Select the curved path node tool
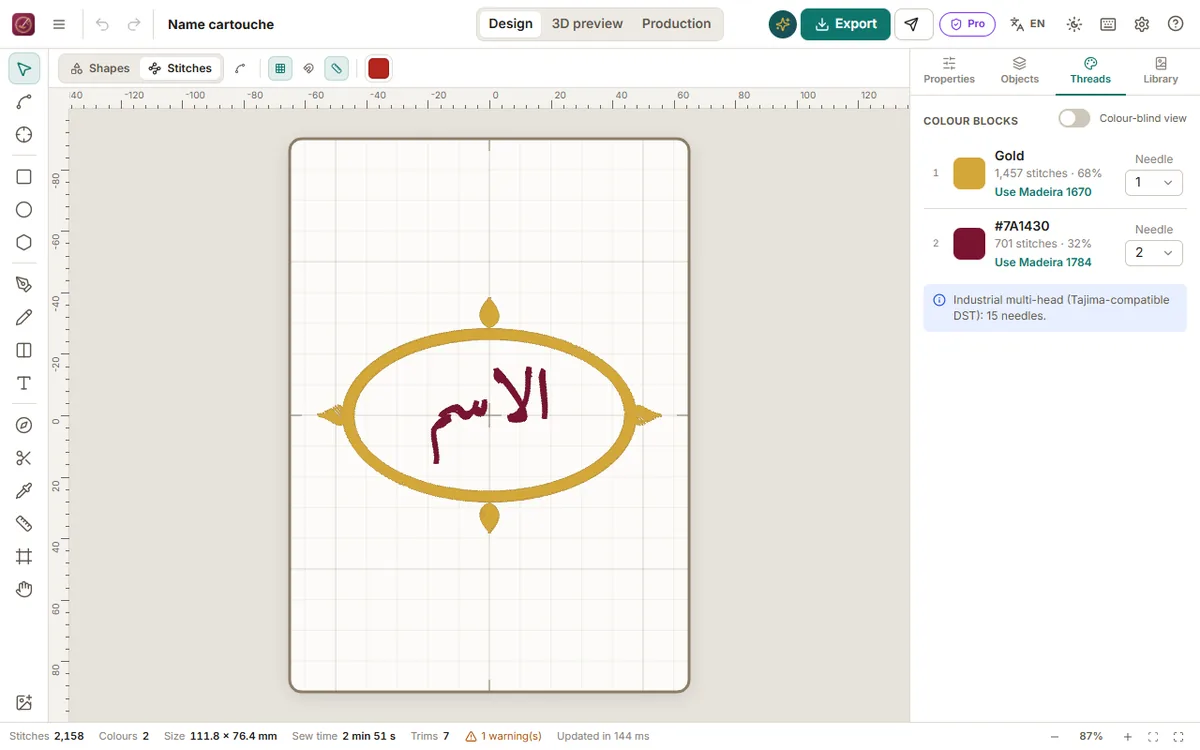1200x750 pixels. [x=24, y=102]
